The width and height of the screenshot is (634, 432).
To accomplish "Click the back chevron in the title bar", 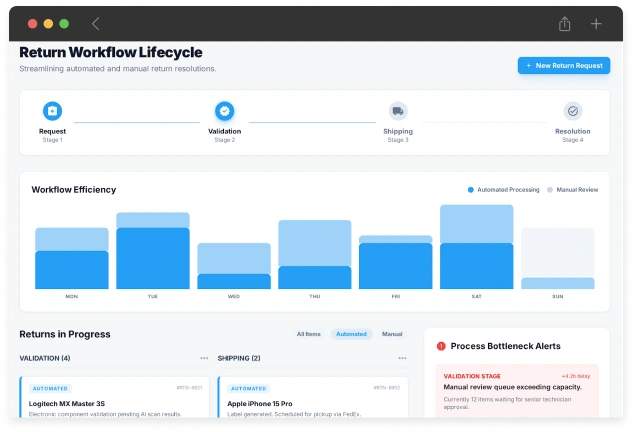I will 95,23.
